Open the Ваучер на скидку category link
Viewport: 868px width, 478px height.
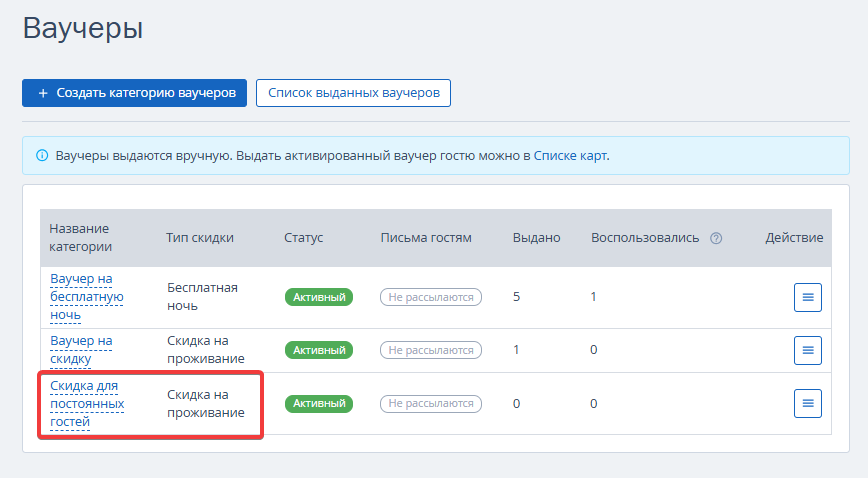(81, 350)
